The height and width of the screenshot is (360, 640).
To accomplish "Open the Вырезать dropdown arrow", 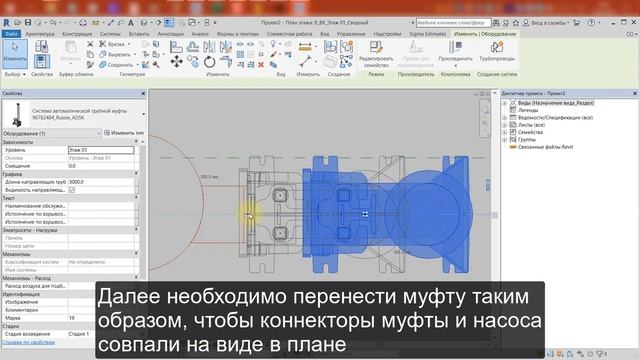I will pos(135,54).
